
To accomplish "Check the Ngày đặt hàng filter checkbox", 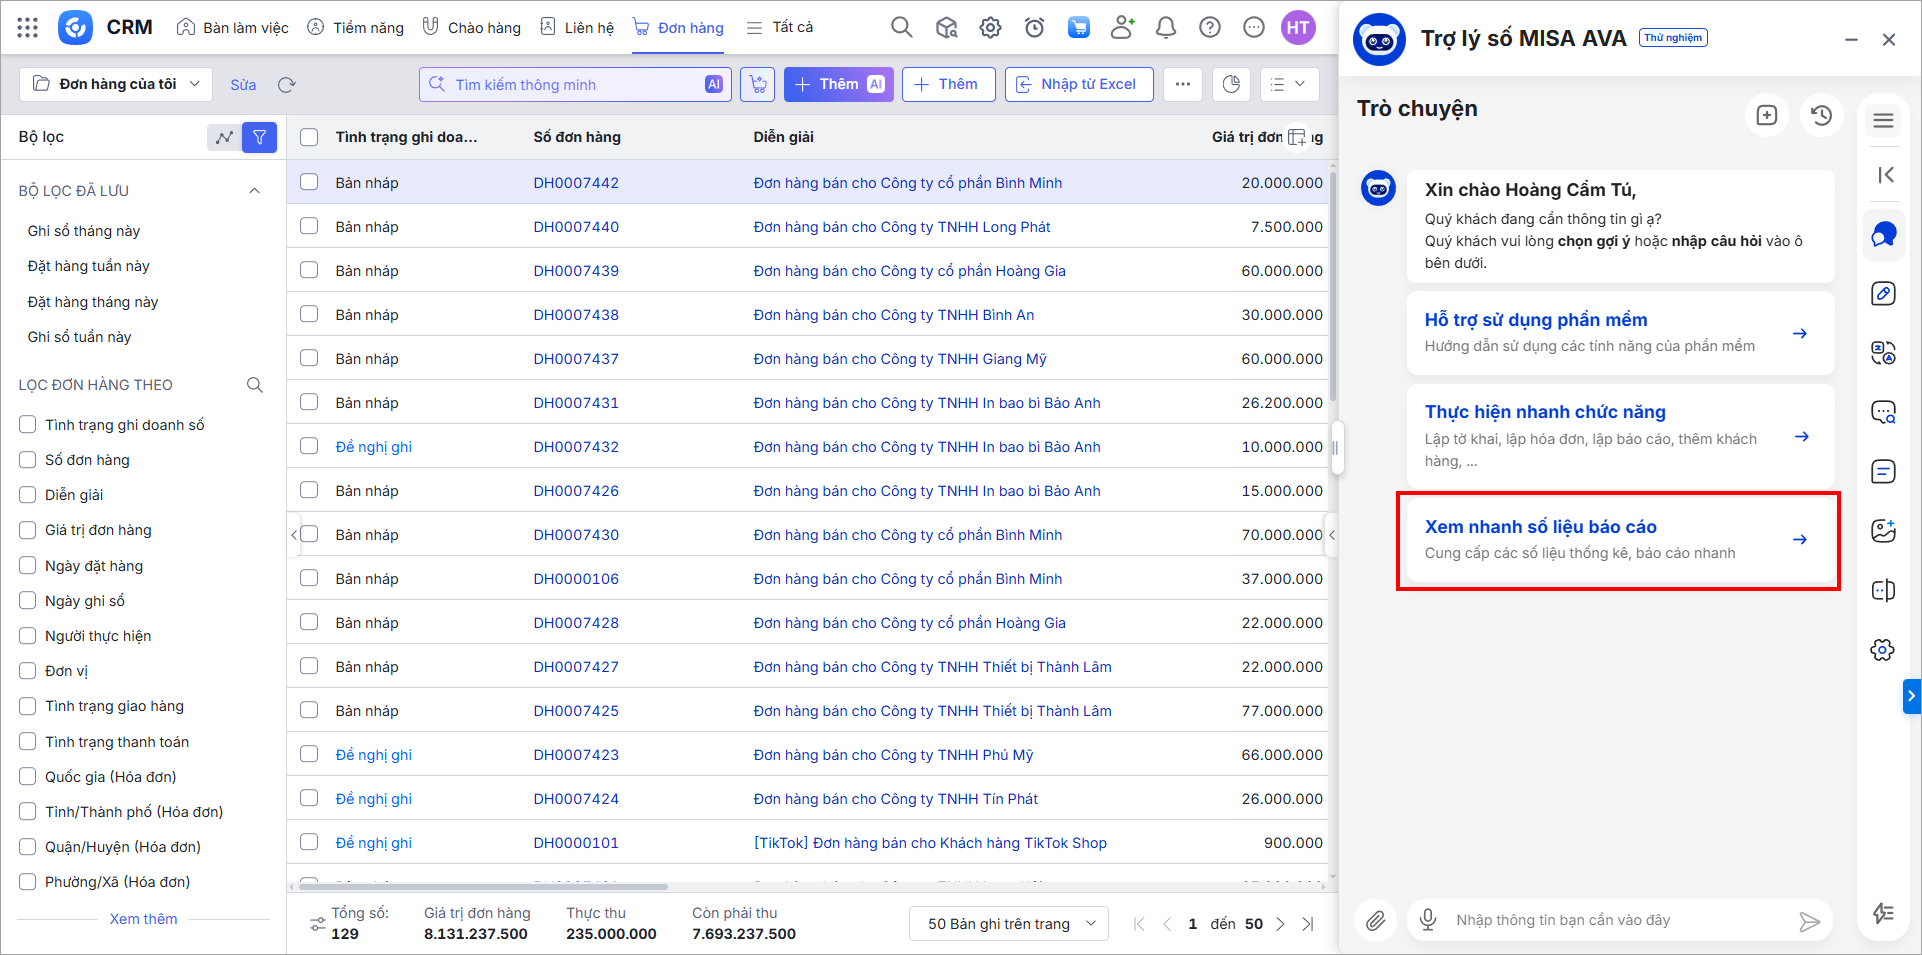I will coord(28,566).
